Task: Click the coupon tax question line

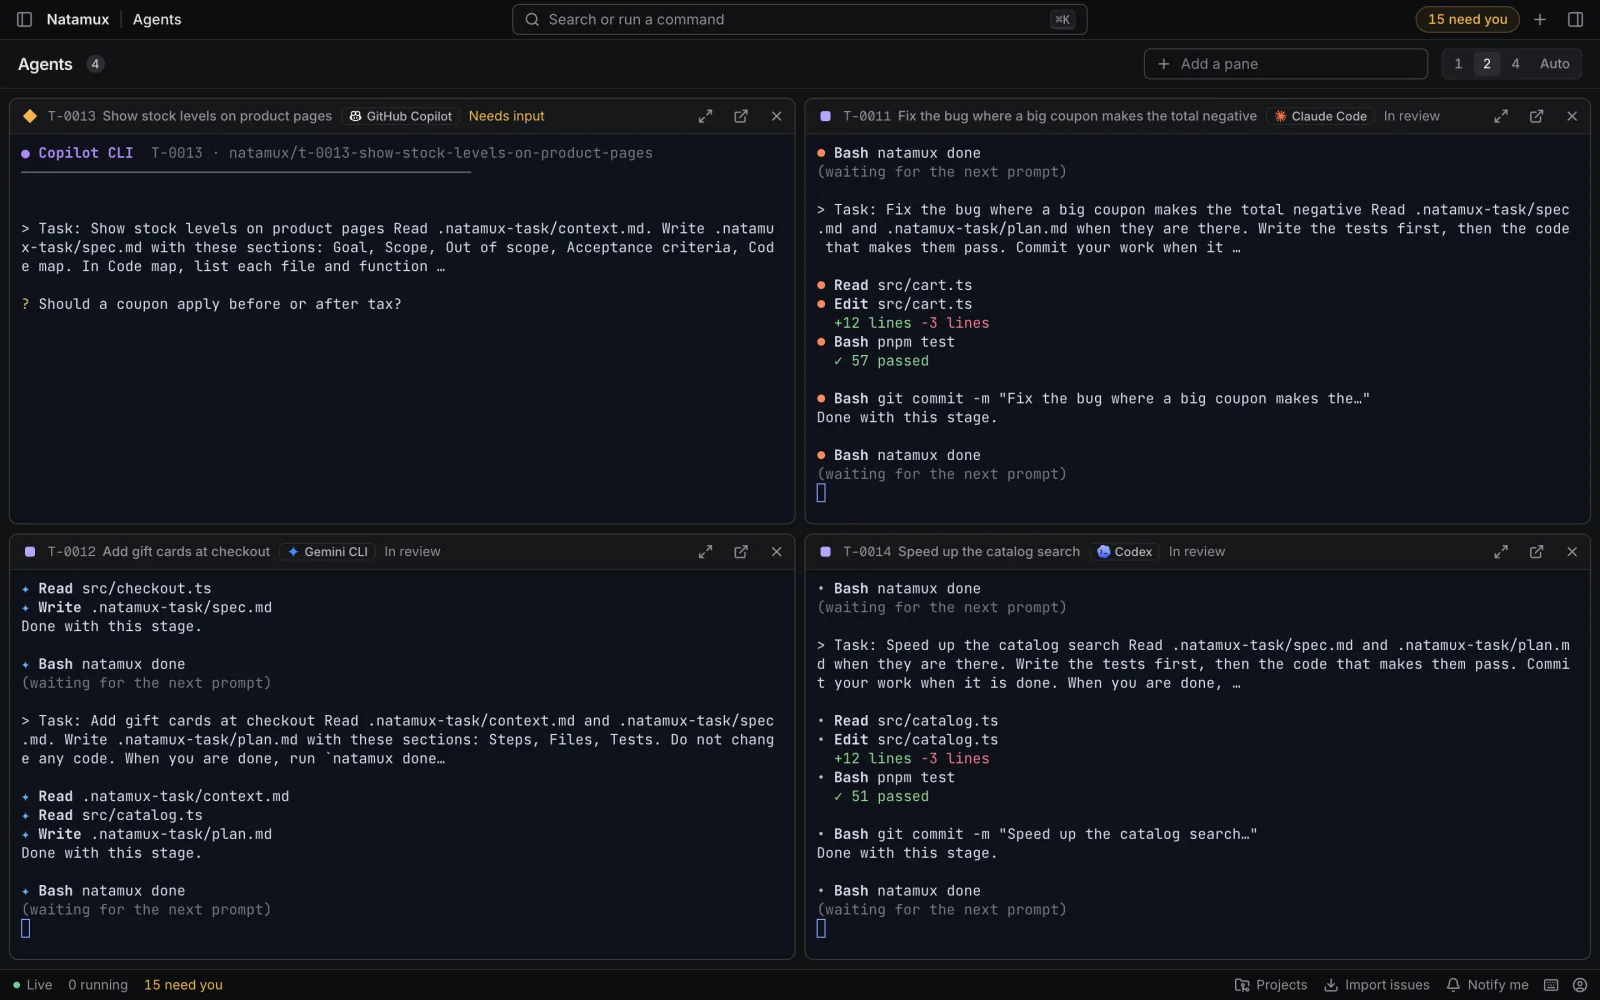Action: click(211, 304)
